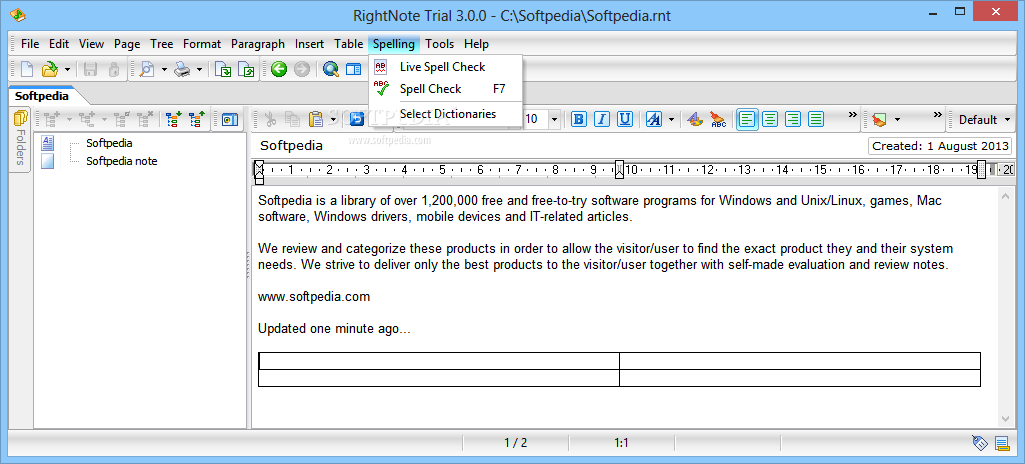Image resolution: width=1025 pixels, height=464 pixels.
Task: Click the move node down icon in the tree toolbar
Action: tap(173, 119)
